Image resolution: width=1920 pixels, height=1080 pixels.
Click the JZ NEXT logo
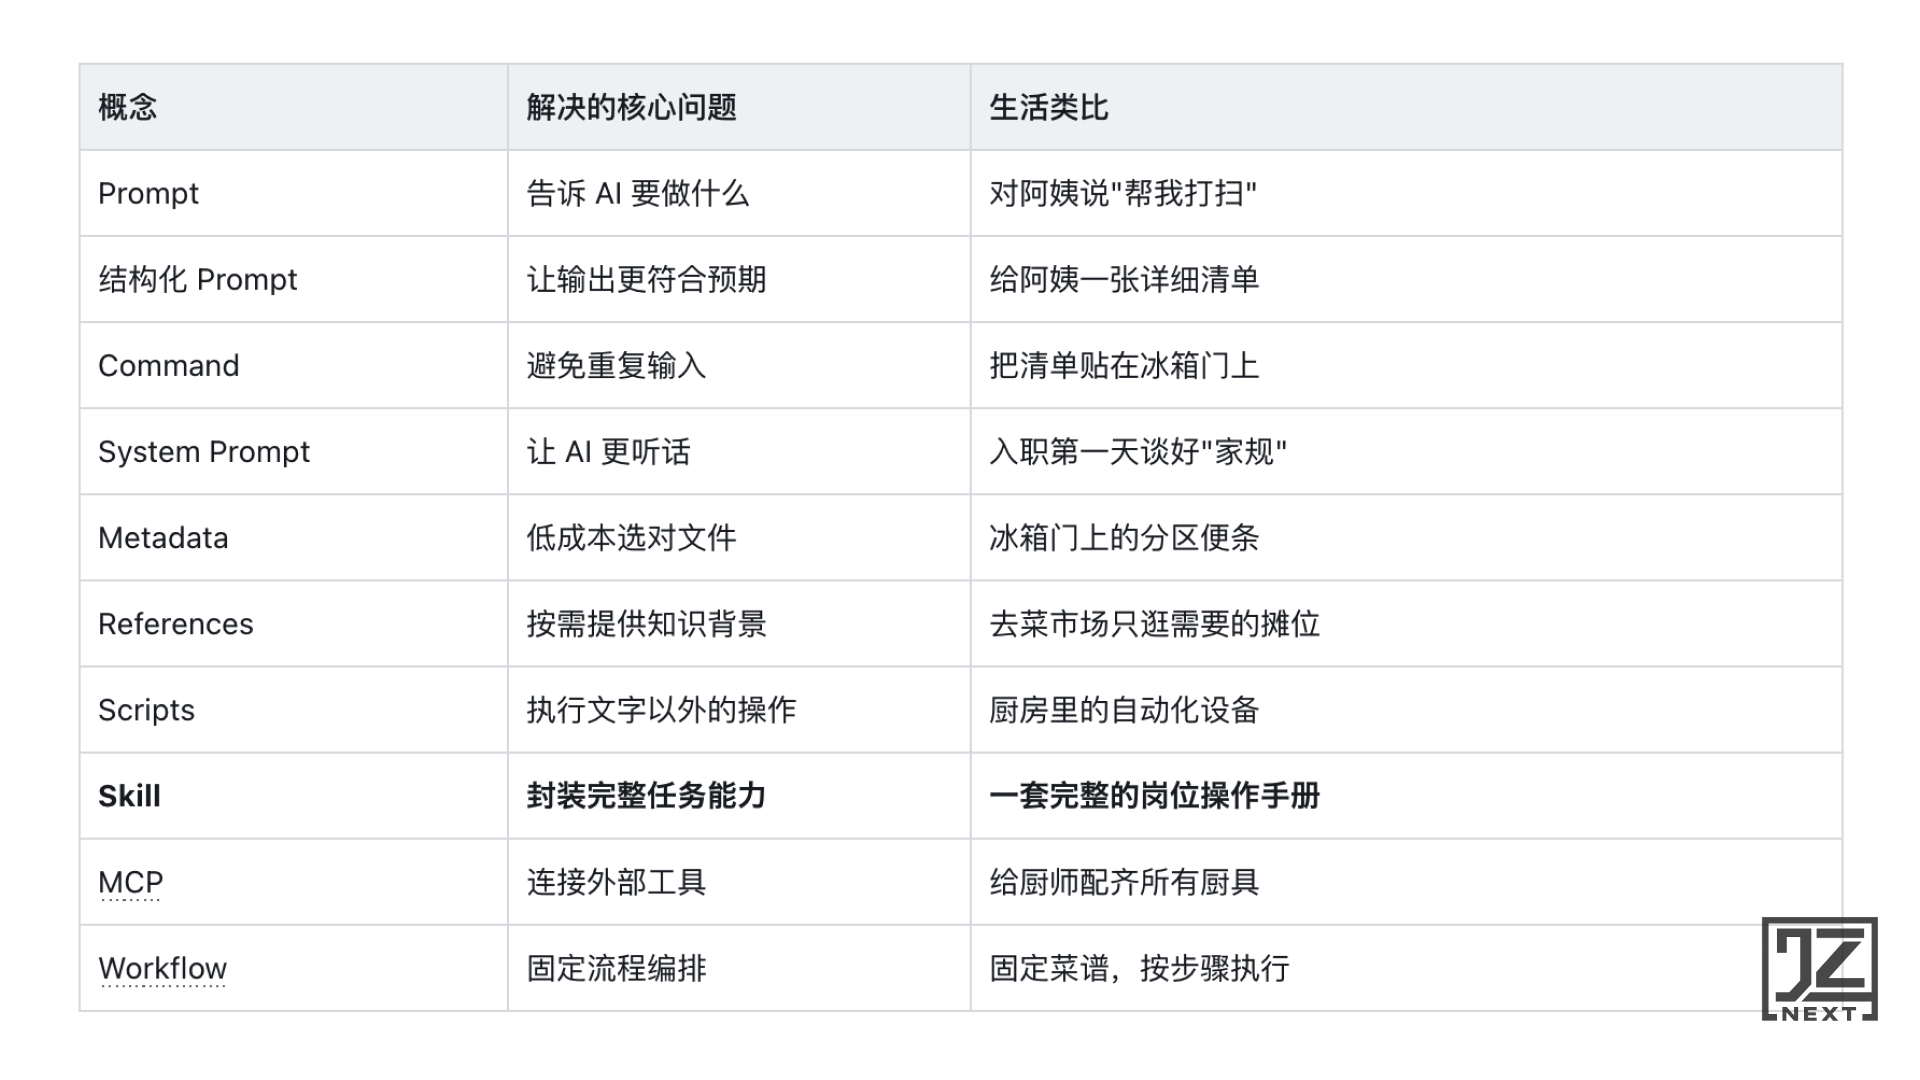click(1819, 969)
